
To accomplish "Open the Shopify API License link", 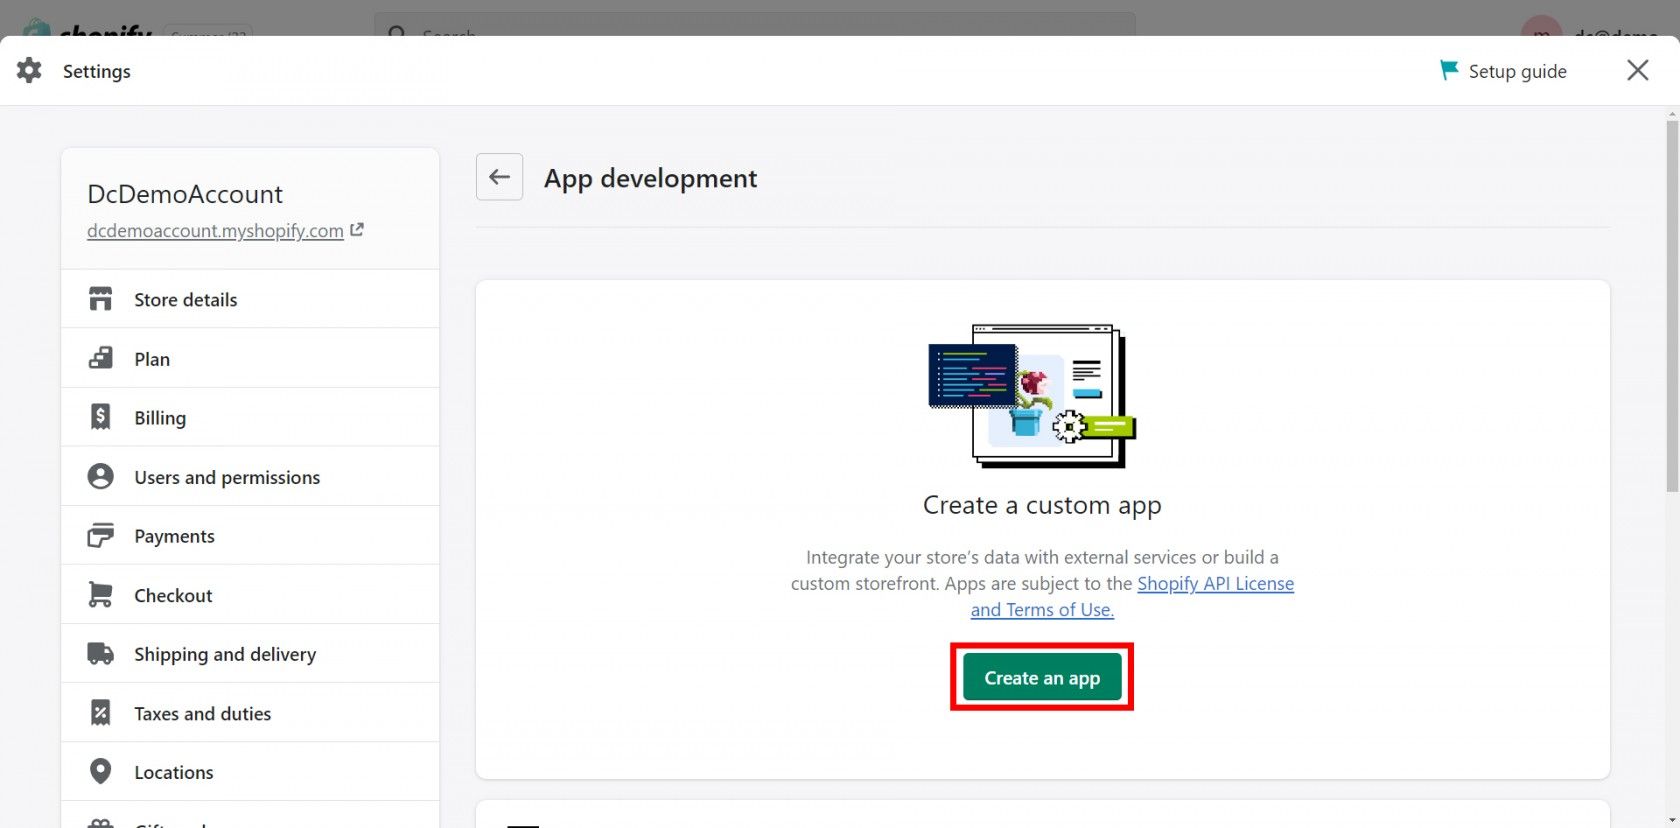I will point(1215,584).
